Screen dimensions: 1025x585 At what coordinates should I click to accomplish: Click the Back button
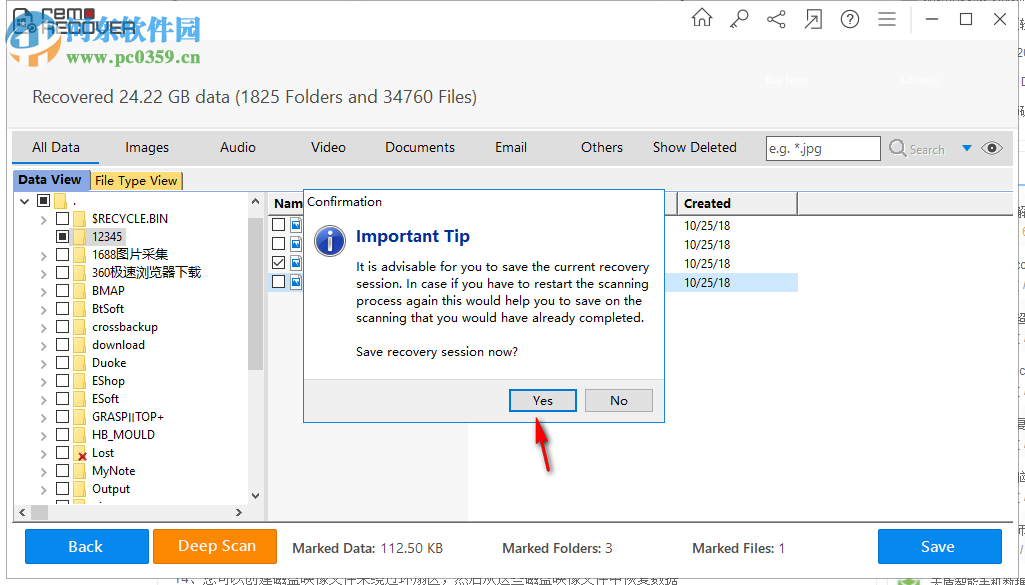pos(86,546)
